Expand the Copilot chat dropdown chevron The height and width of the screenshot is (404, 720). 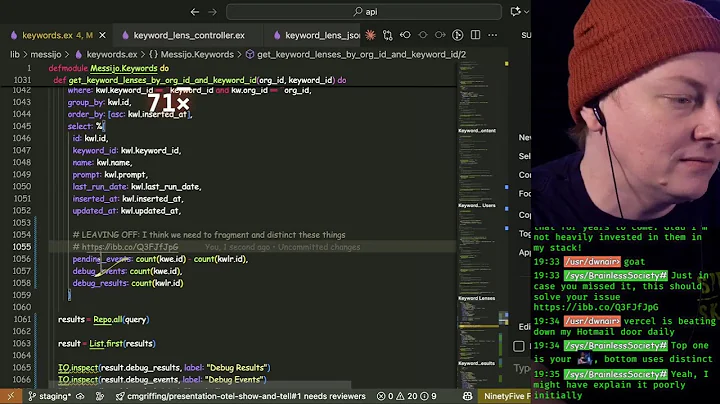pyautogui.click(x=527, y=12)
